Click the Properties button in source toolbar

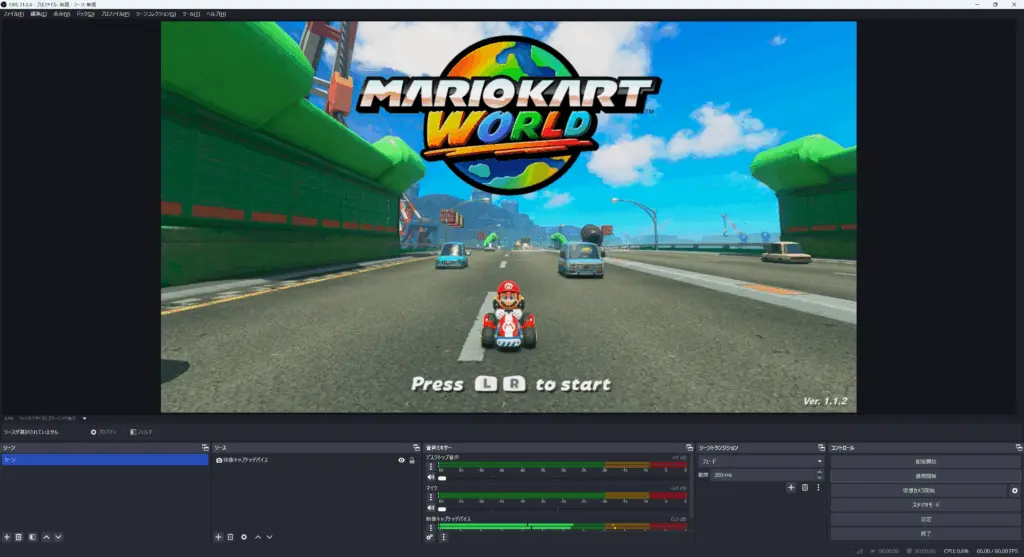(103, 432)
